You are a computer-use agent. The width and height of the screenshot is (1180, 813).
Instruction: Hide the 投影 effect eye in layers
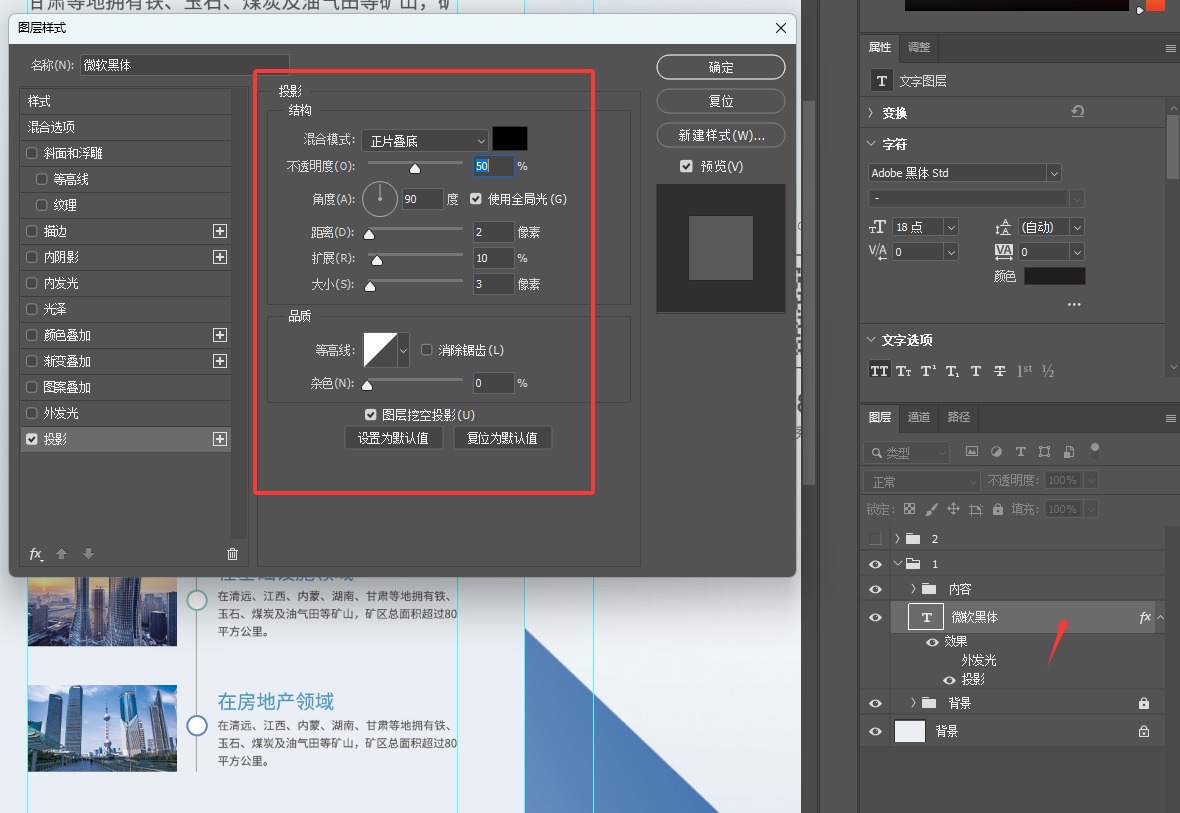(x=949, y=680)
